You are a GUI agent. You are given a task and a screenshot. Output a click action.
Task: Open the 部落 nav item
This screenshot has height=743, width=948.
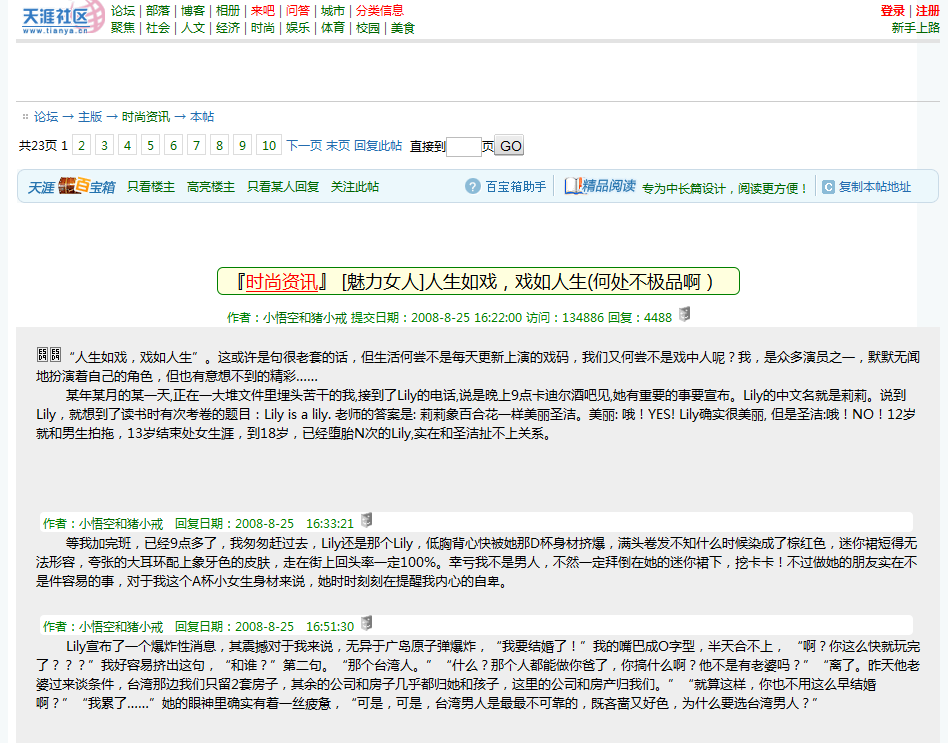(158, 10)
